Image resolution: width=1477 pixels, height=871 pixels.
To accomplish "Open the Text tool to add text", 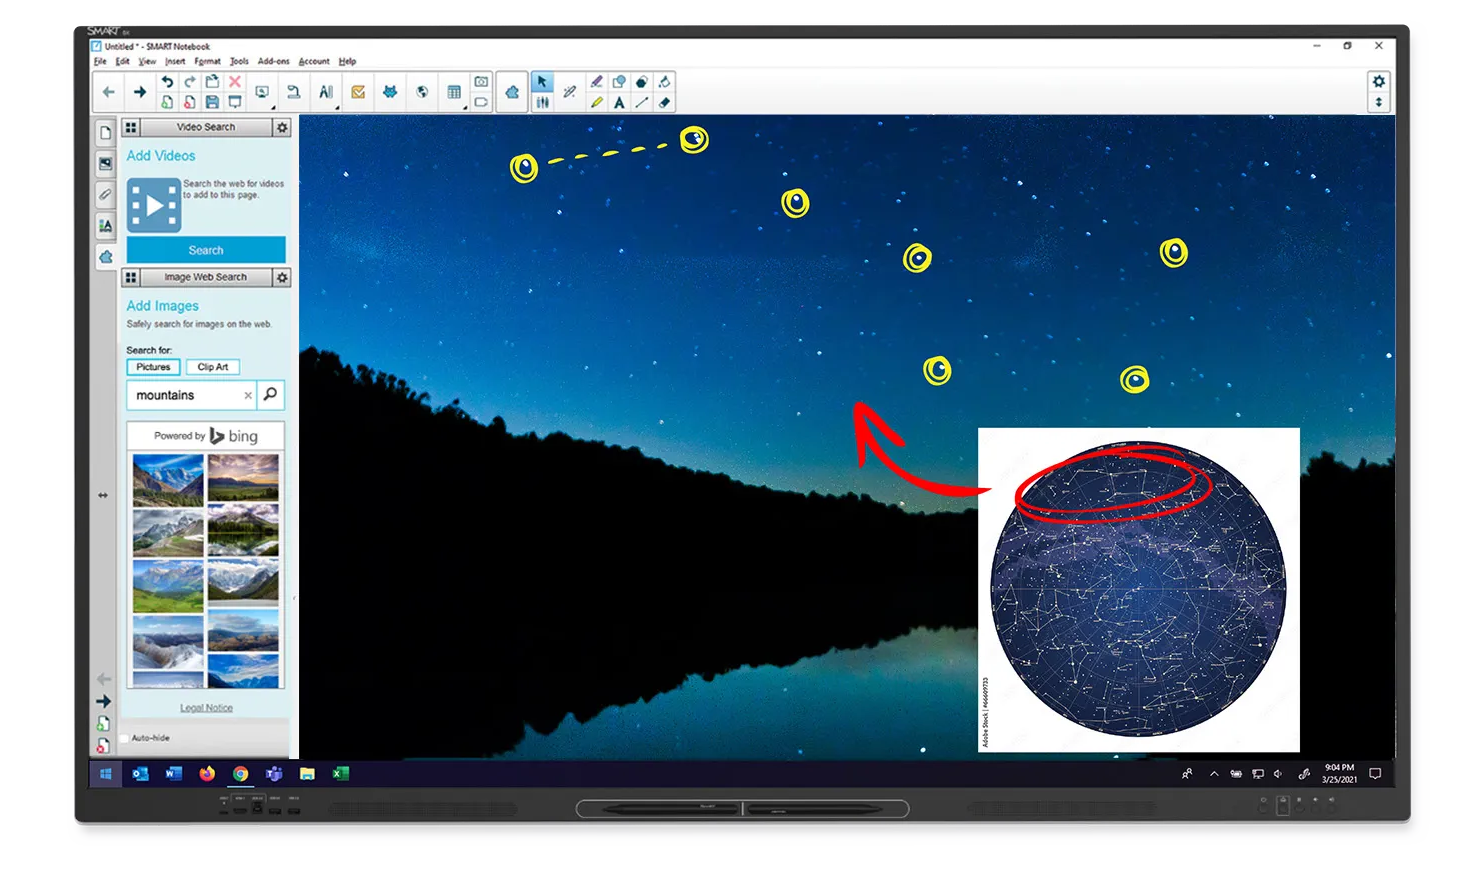I will (x=620, y=102).
